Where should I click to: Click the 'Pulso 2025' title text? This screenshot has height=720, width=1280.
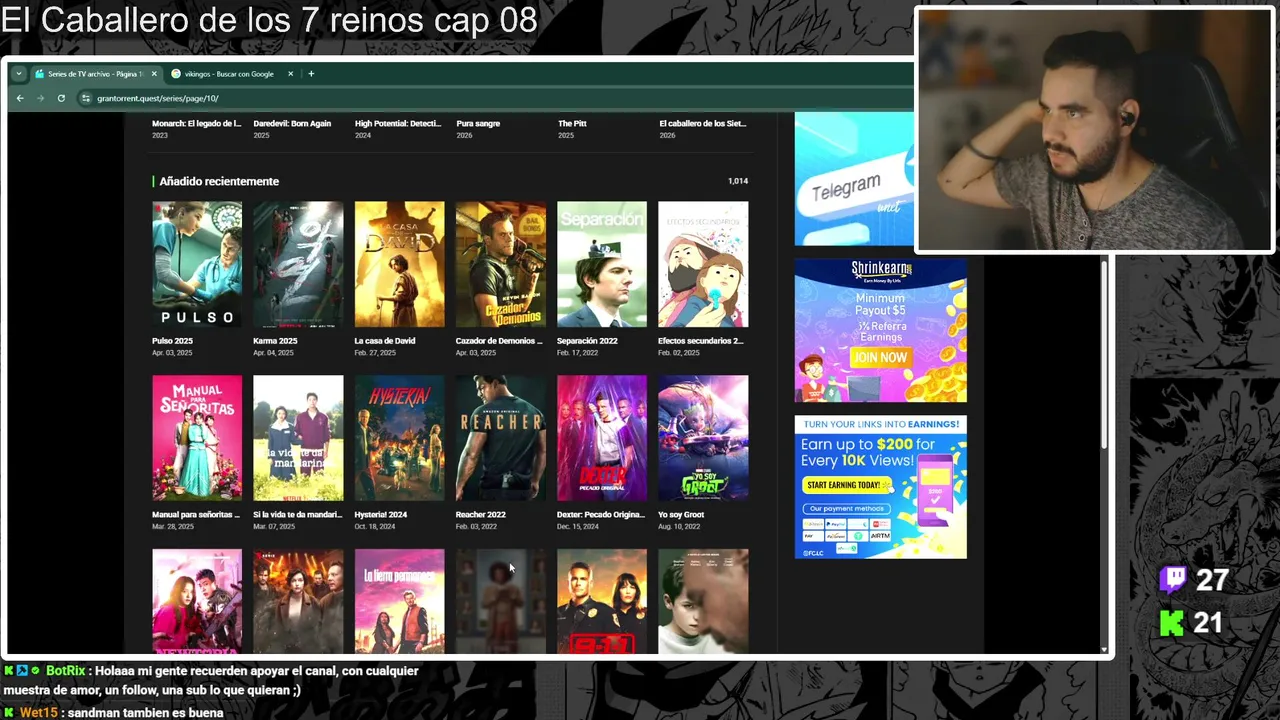(172, 341)
